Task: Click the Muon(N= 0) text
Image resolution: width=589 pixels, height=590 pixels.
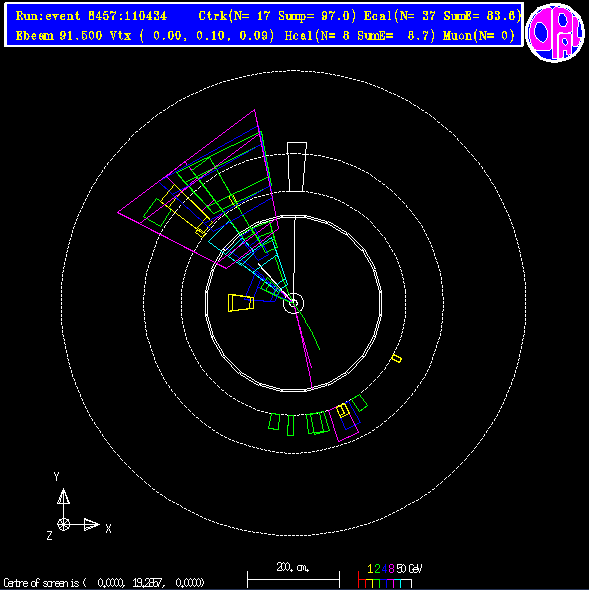Action: coord(479,36)
